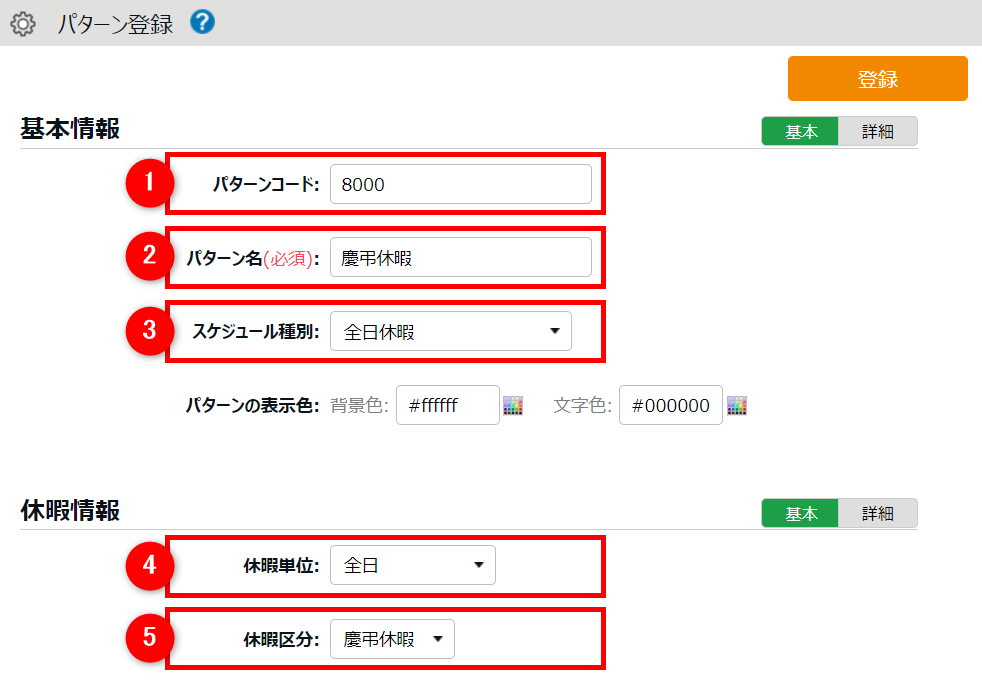Select 基本 toggle in 休暇情報 section
The height and width of the screenshot is (688, 982).
[800, 514]
